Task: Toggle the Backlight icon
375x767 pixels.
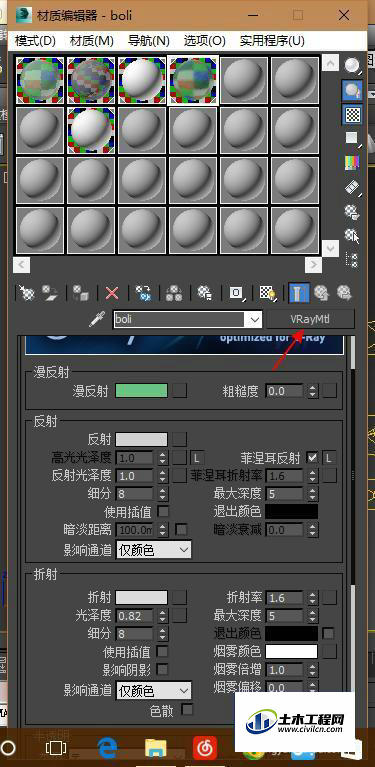Action: click(x=352, y=90)
